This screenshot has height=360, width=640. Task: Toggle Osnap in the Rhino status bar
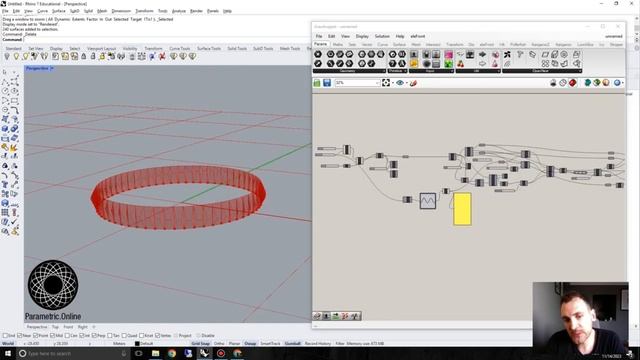[x=250, y=344]
